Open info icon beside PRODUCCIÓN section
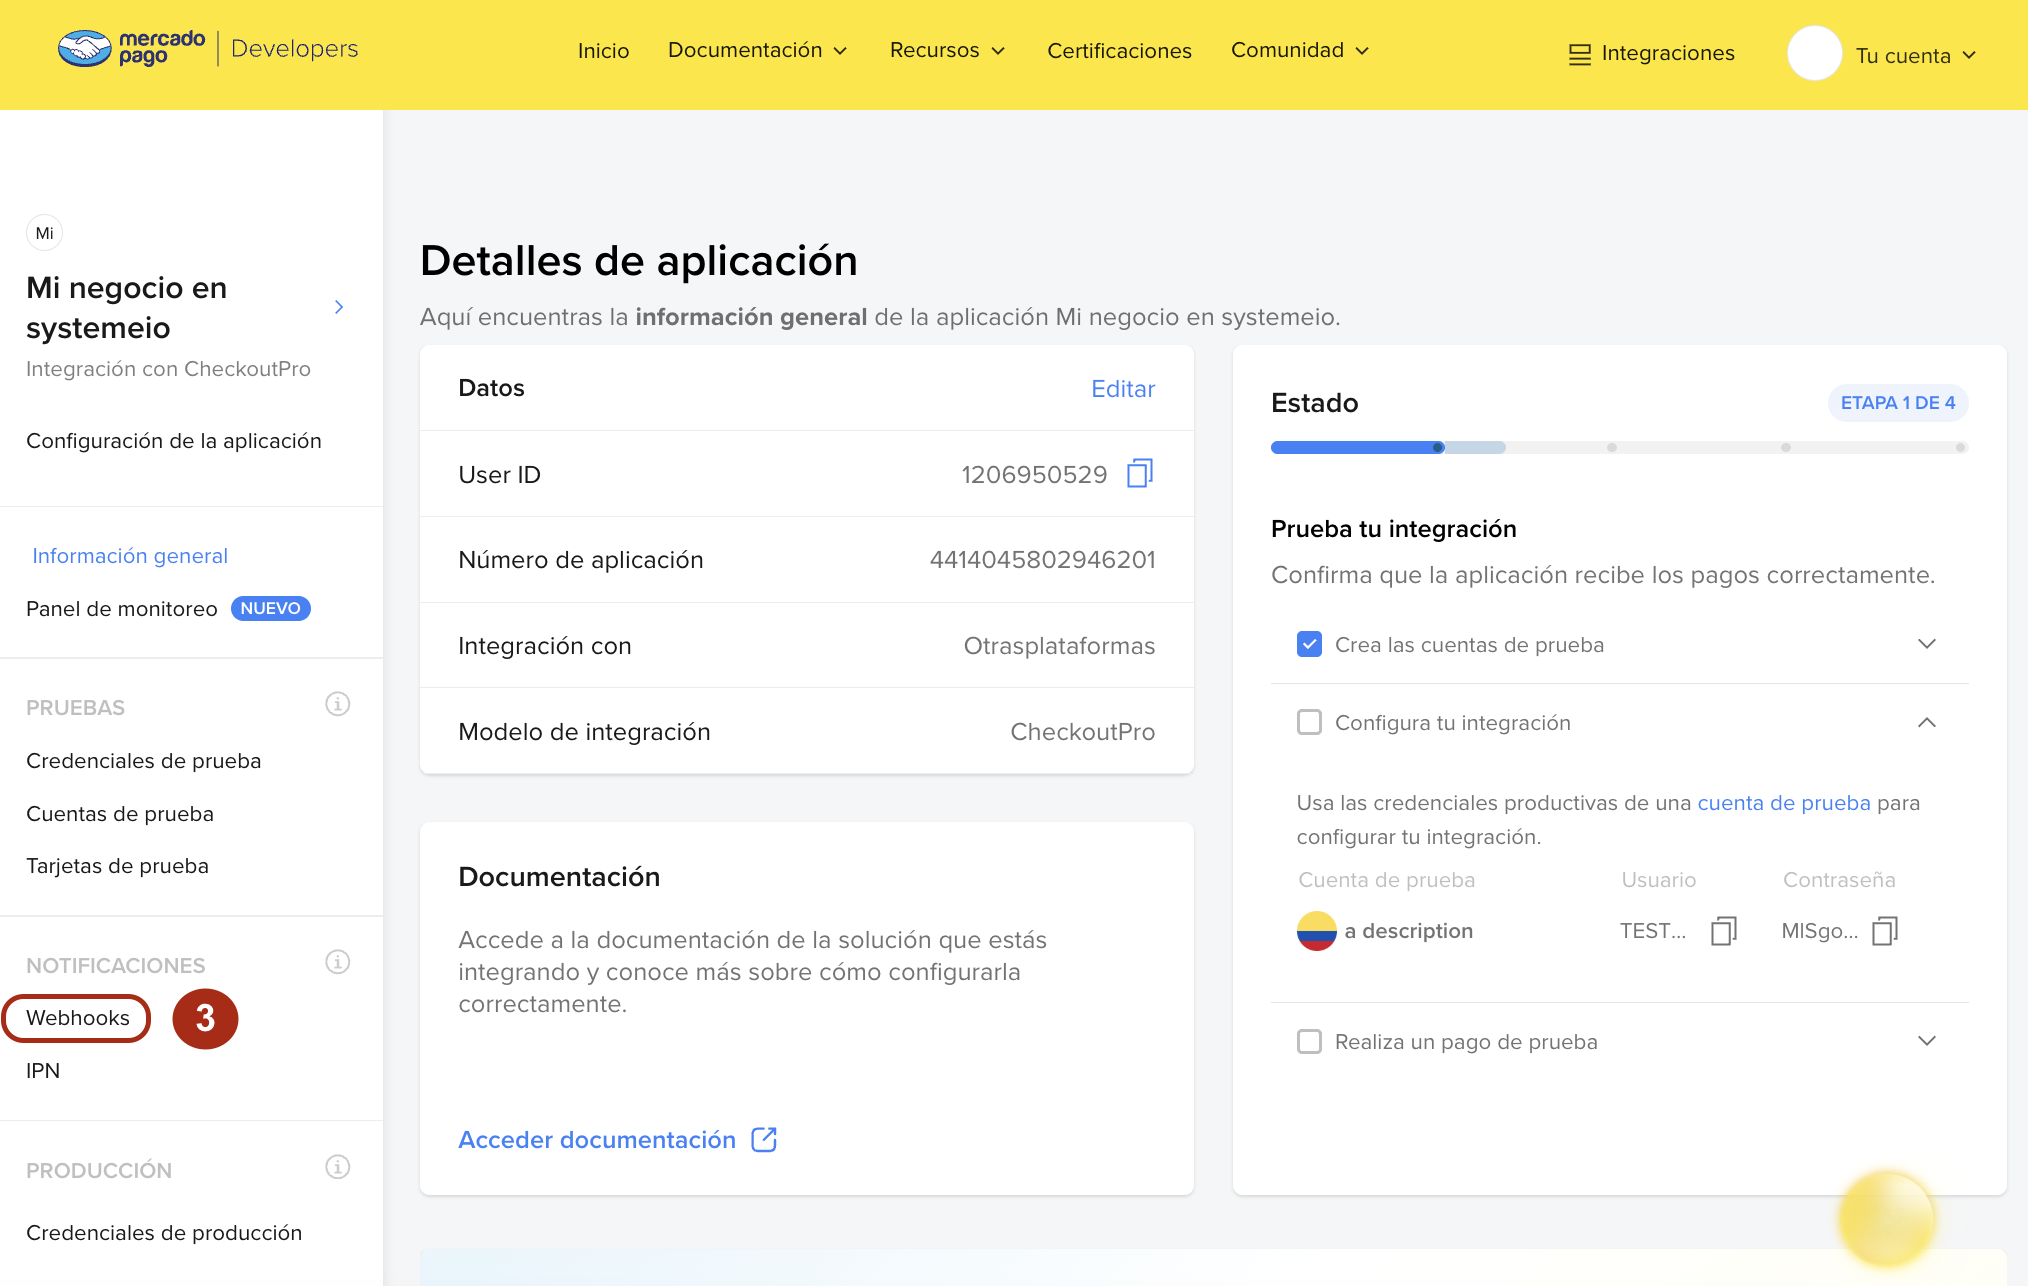The image size is (2028, 1286). [x=338, y=1167]
